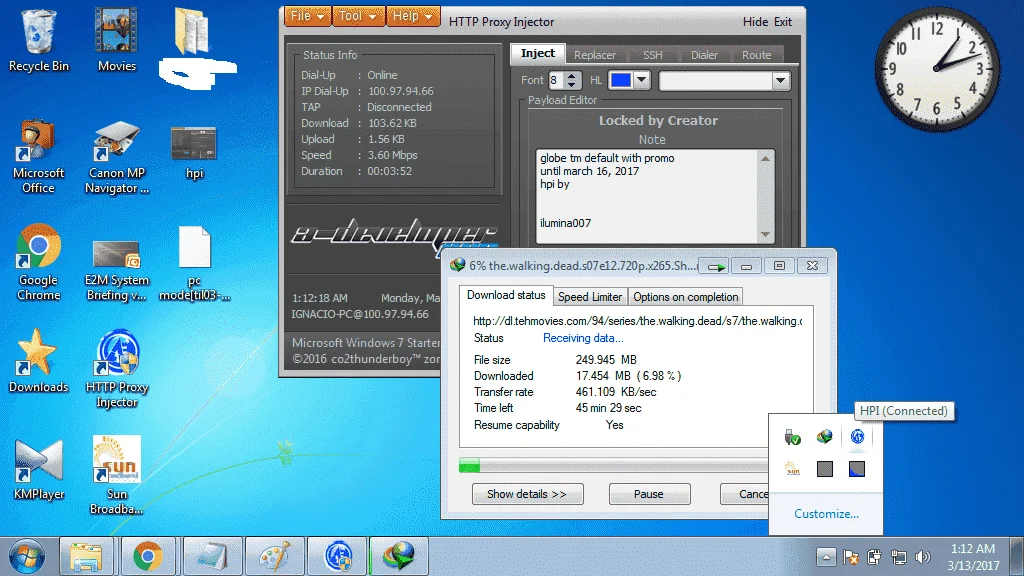The height and width of the screenshot is (576, 1024).
Task: Select the Microsoft Office desktop shortcut
Action: coord(39,157)
